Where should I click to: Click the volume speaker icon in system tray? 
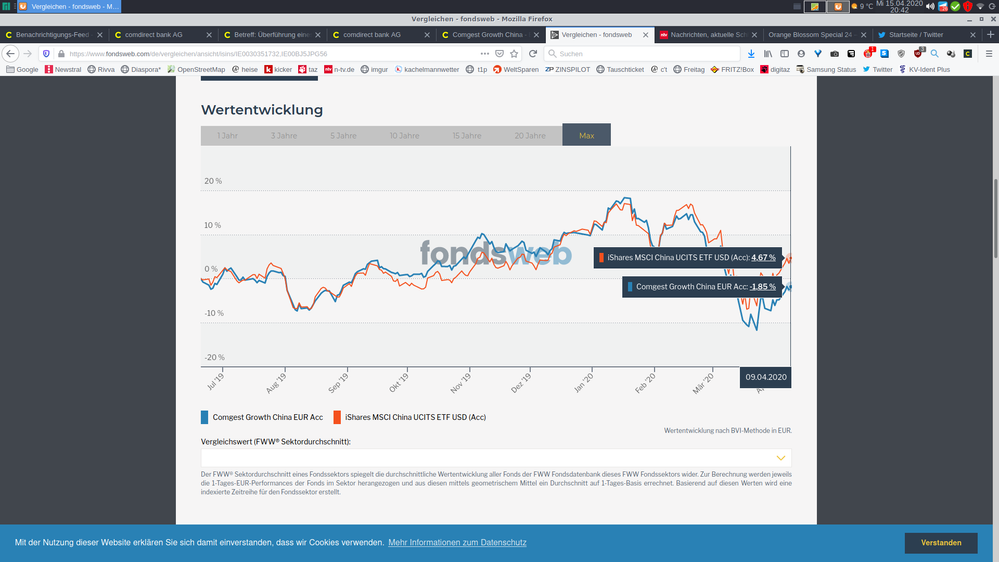[x=929, y=7]
